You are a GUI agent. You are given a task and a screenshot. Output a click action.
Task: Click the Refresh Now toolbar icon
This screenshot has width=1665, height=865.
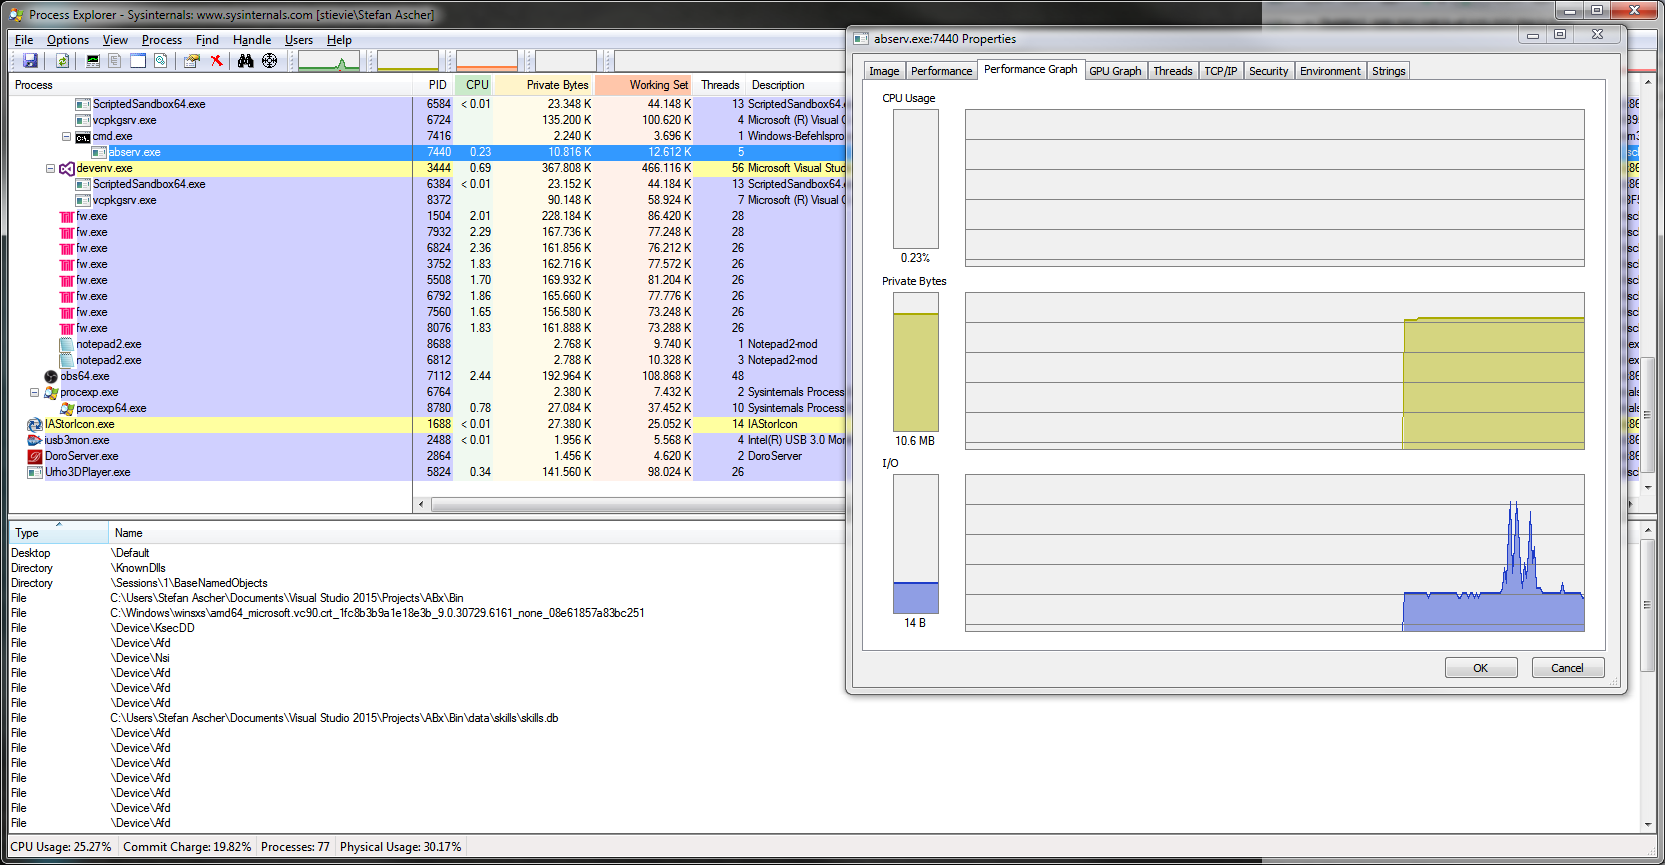click(62, 61)
